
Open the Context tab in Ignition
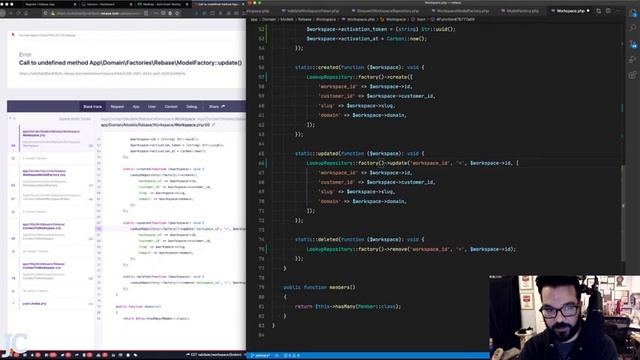pyautogui.click(x=171, y=107)
